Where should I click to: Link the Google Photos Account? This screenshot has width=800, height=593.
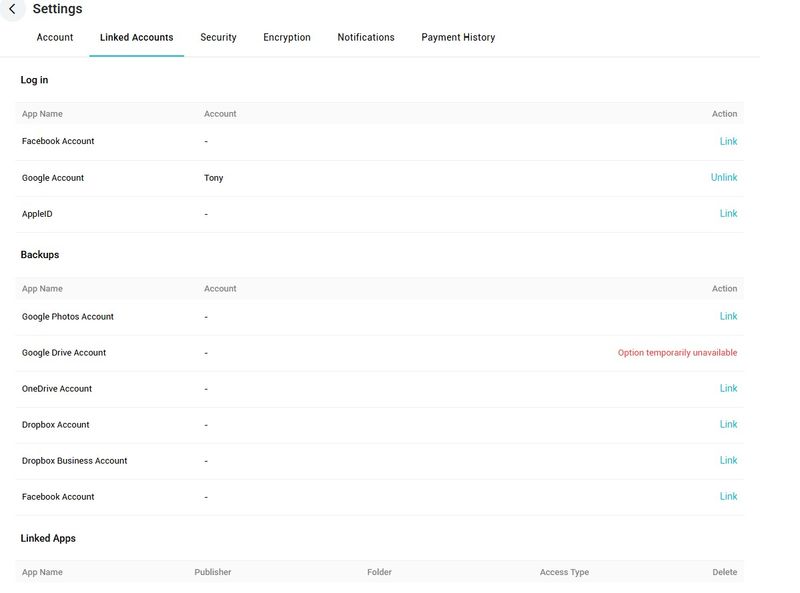coord(728,317)
